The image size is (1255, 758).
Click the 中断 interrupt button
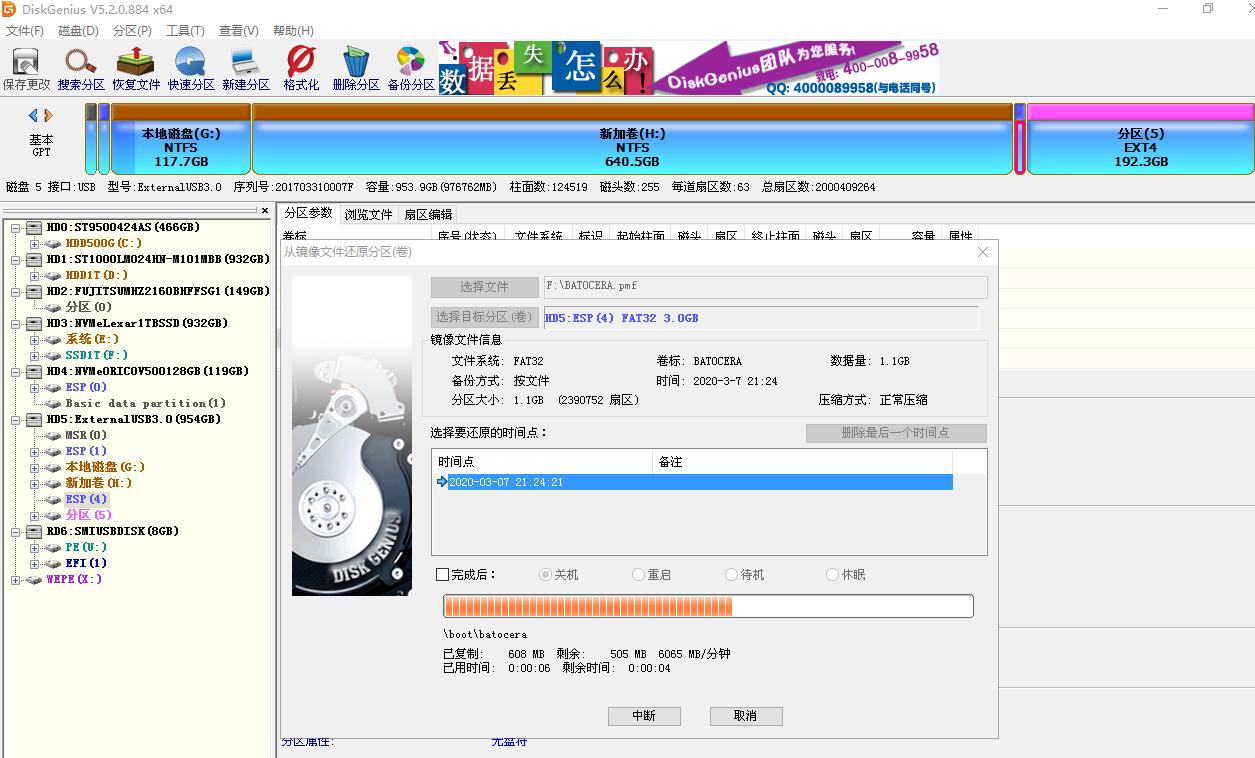click(644, 716)
